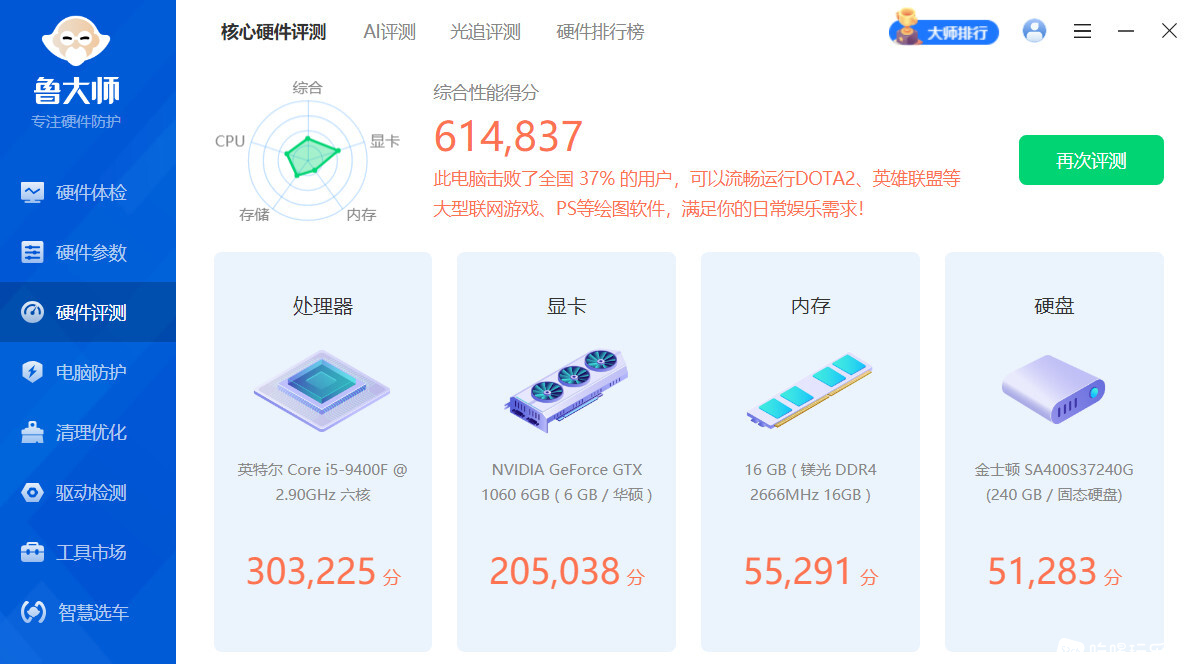Open 硬件体检 via its monitor icon
1186x664 pixels.
pos(32,193)
